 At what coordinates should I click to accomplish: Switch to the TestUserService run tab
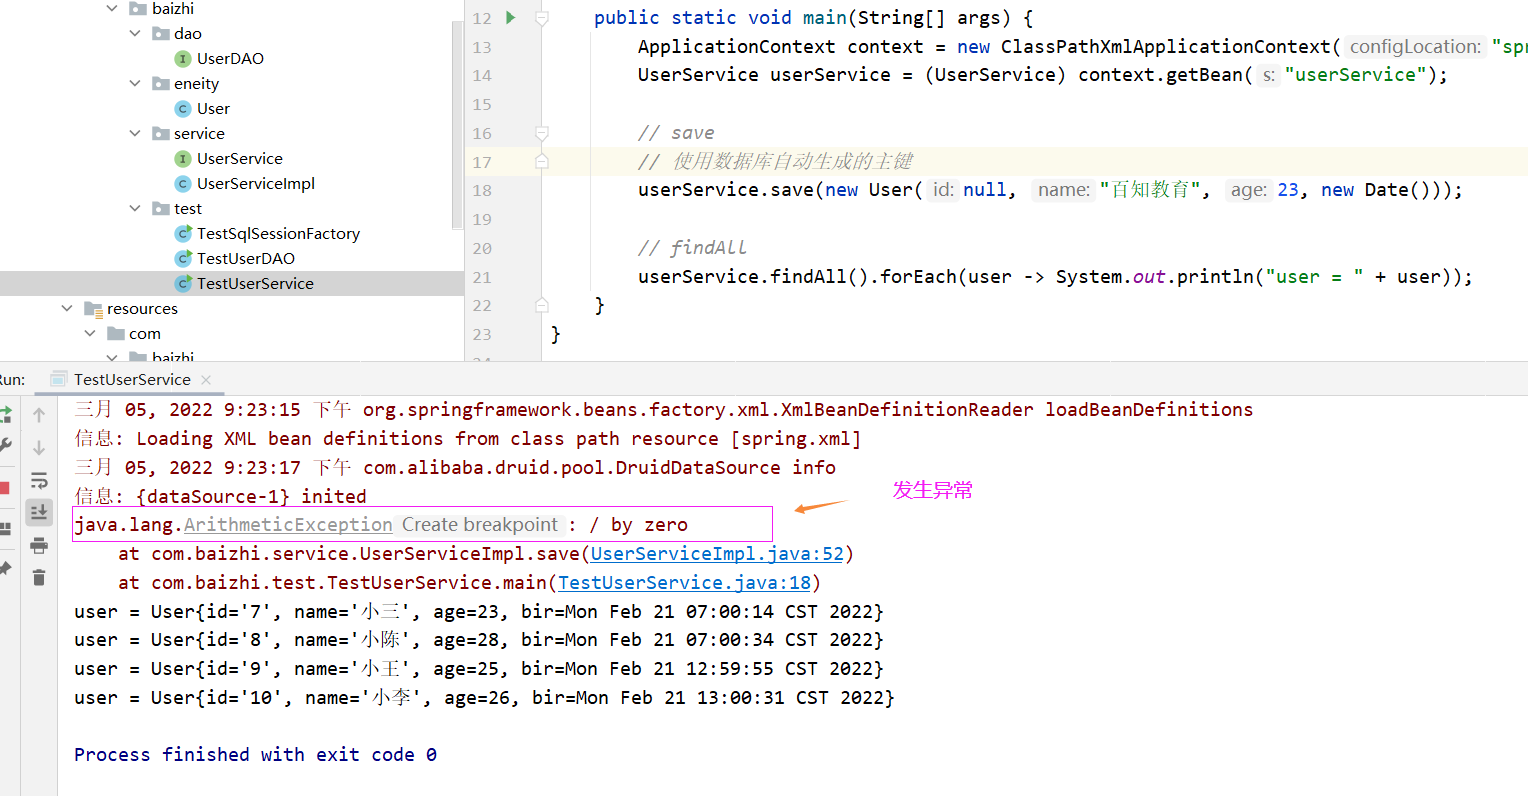132,379
